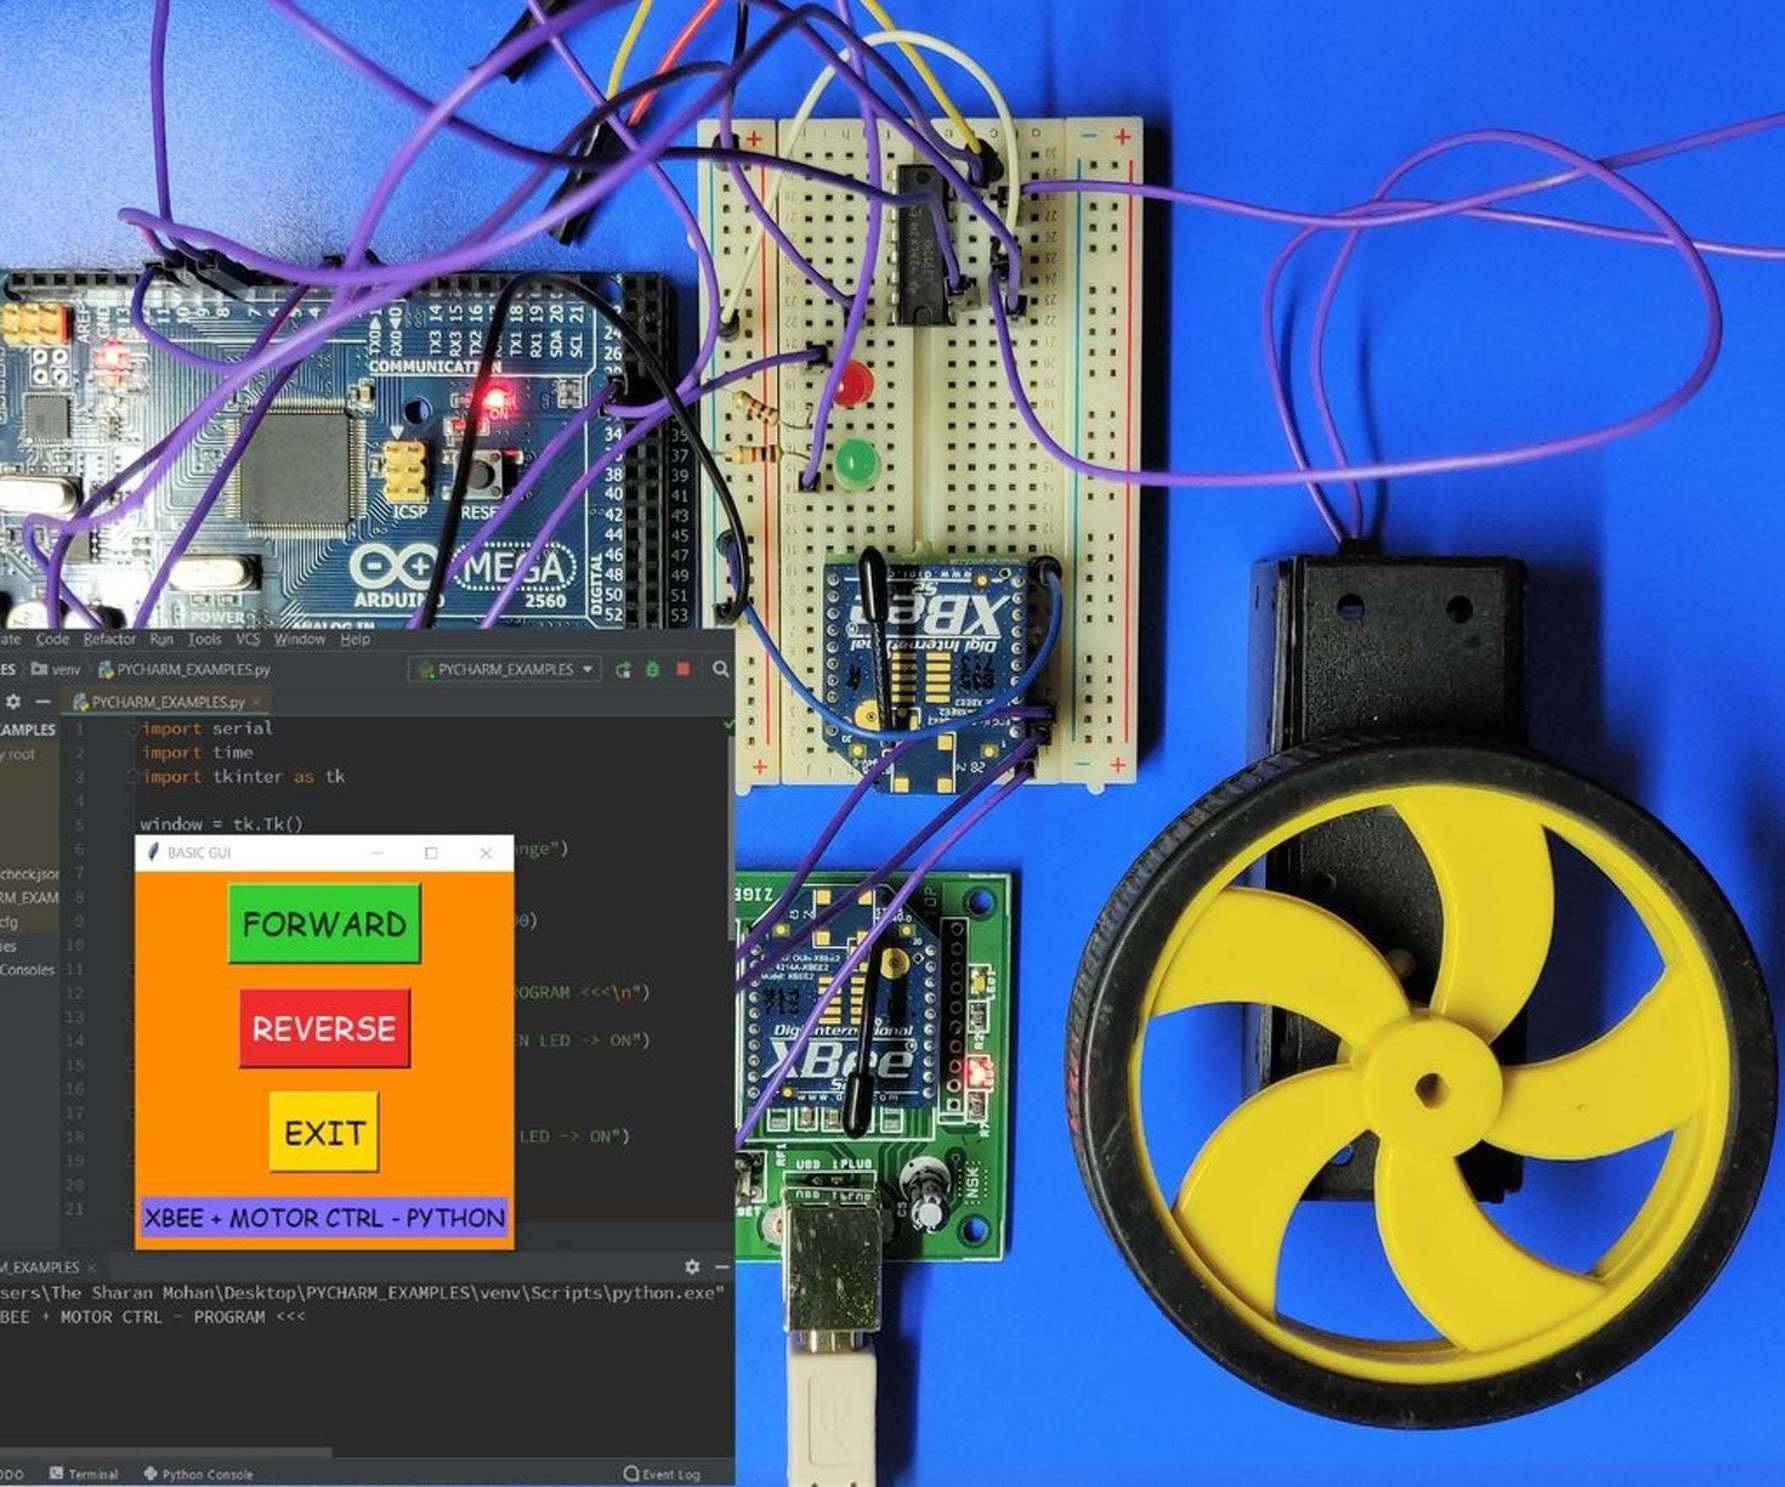Switch to the PYCHARM_EXAMPLES.py editor tab
The height and width of the screenshot is (1487, 1785).
pos(160,703)
